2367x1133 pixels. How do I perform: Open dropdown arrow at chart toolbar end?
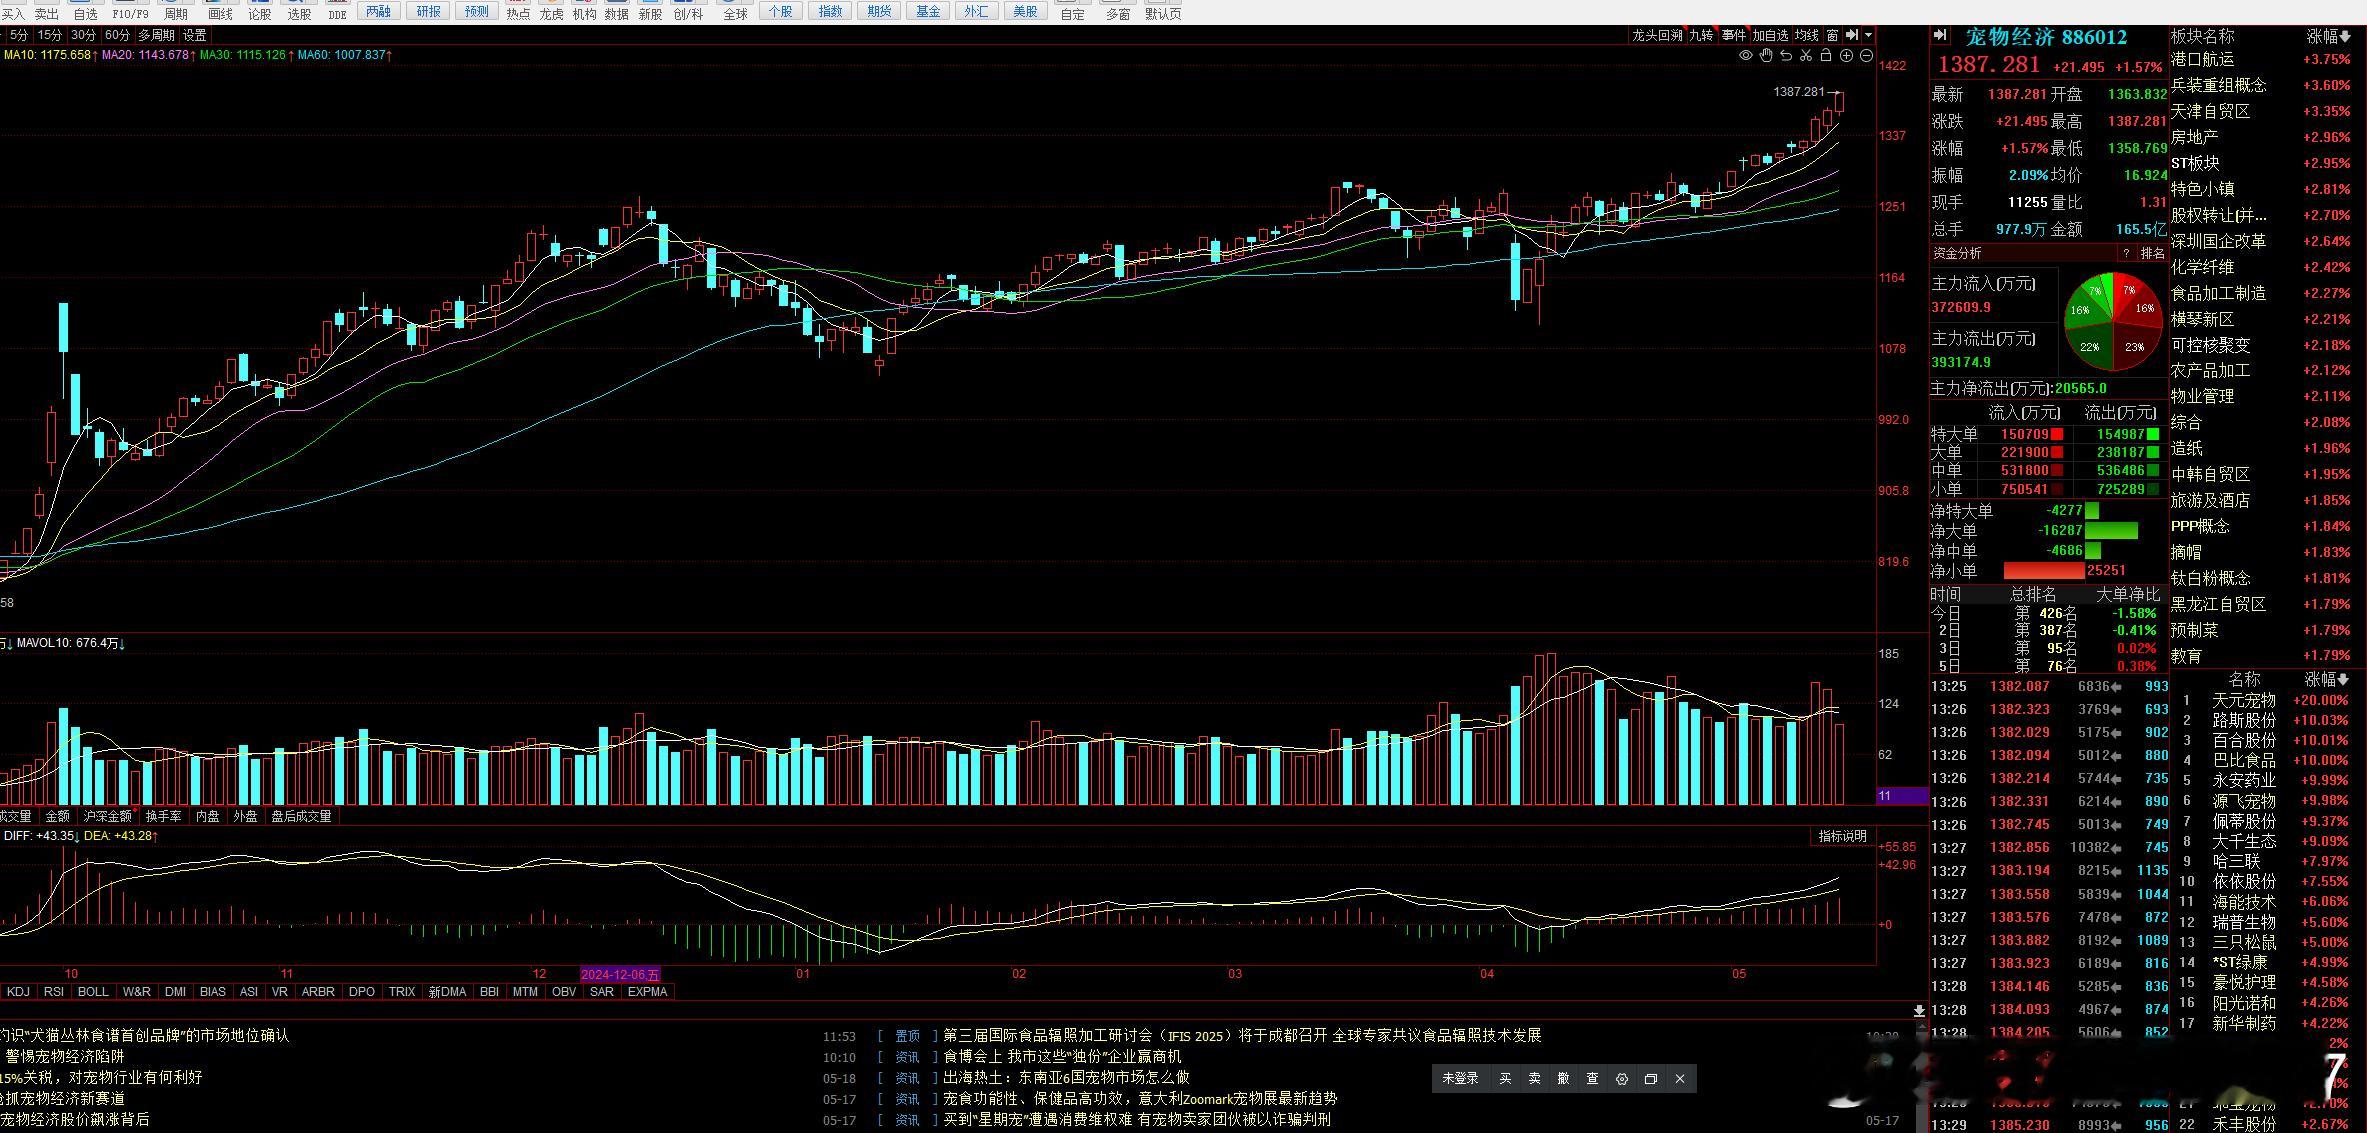[x=1868, y=35]
